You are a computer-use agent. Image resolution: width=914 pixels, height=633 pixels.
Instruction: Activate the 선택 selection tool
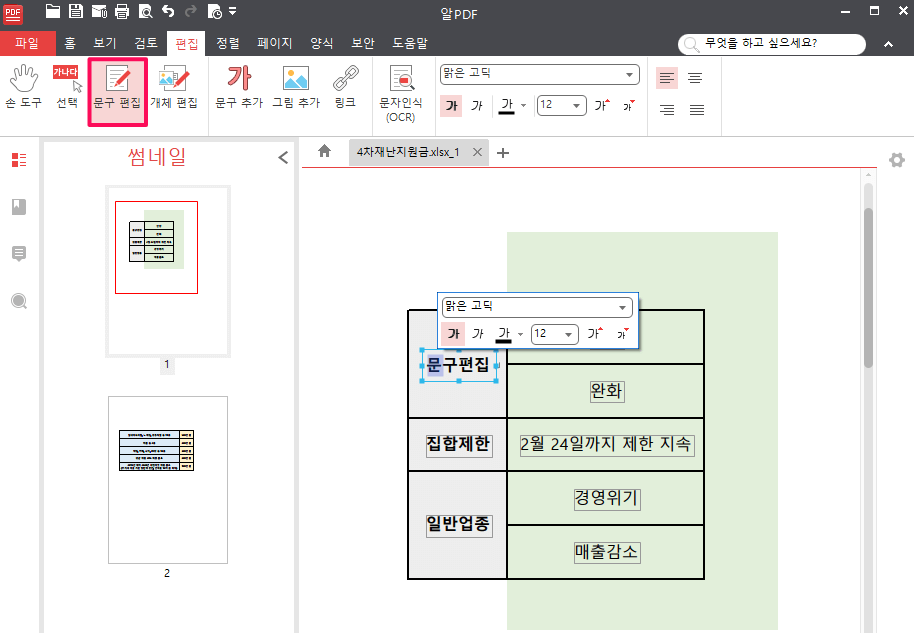(x=66, y=88)
